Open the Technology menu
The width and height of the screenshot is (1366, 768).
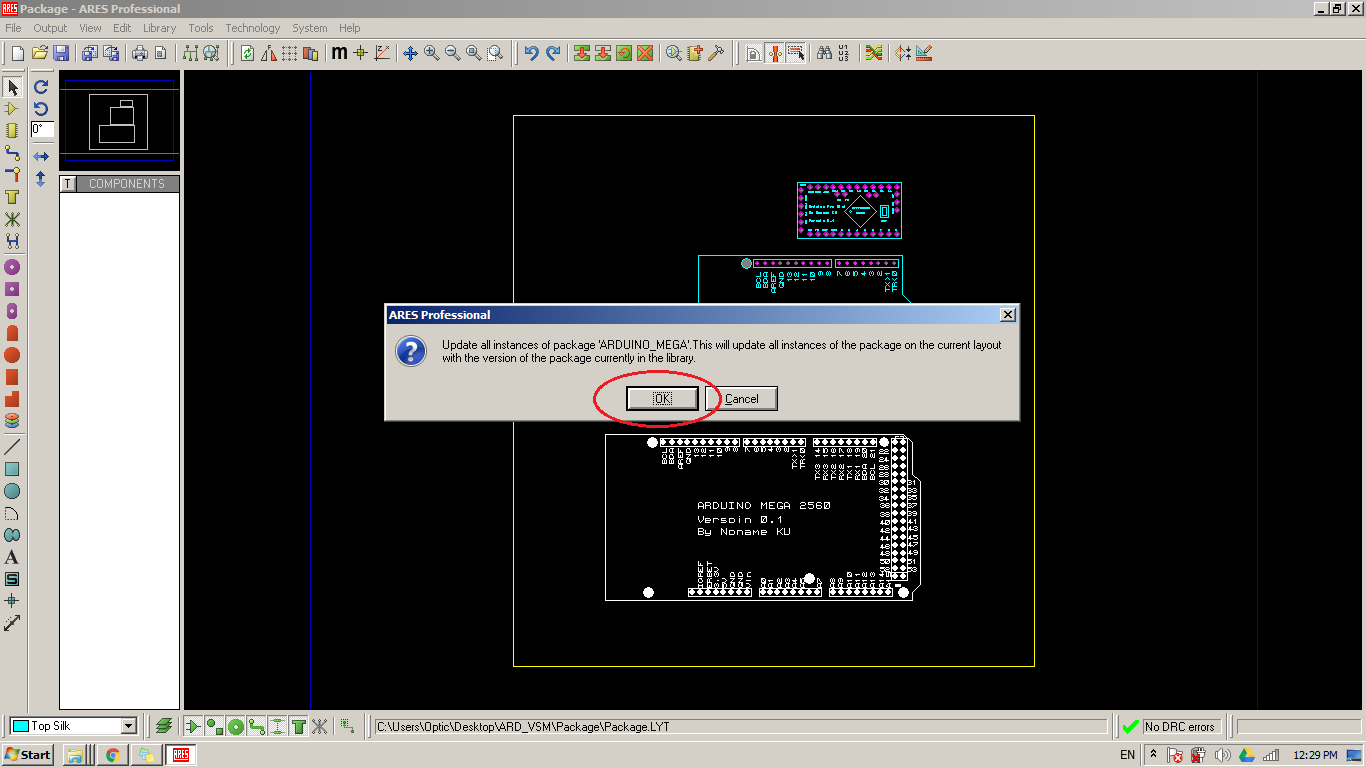pyautogui.click(x=252, y=28)
